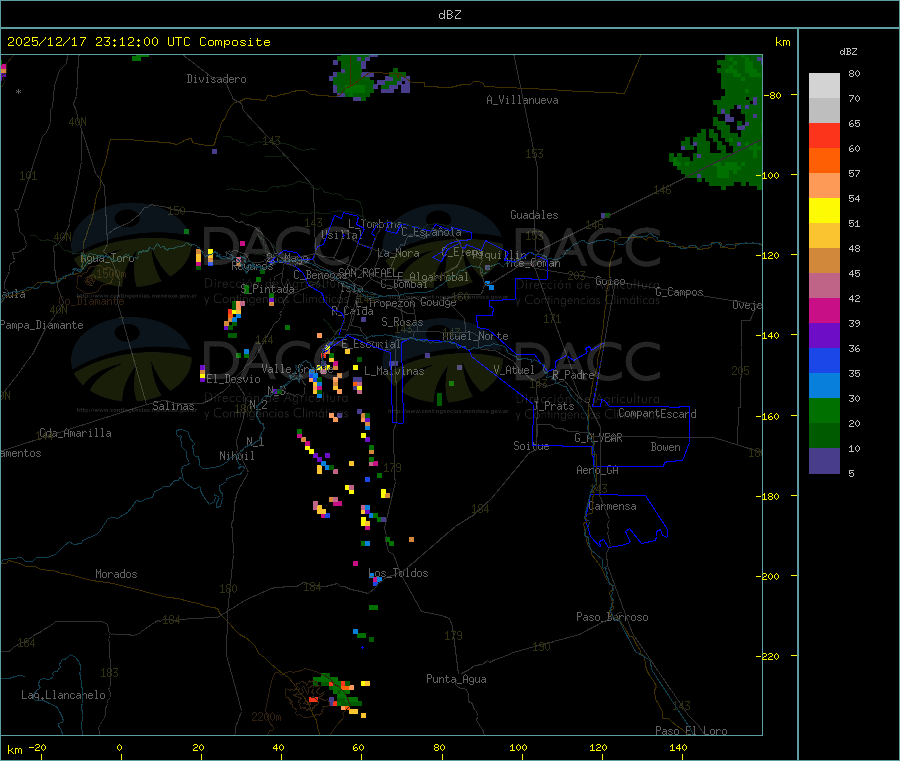Click the J_Prats place label
The height and width of the screenshot is (761, 900).
pyautogui.click(x=554, y=406)
